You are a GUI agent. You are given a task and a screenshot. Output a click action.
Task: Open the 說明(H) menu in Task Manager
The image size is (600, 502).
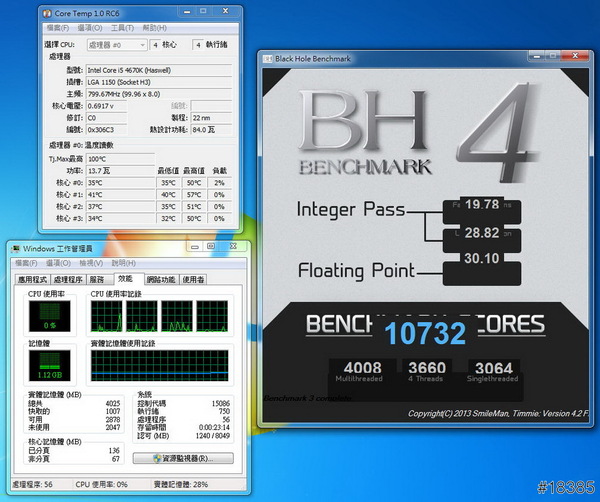click(x=124, y=263)
